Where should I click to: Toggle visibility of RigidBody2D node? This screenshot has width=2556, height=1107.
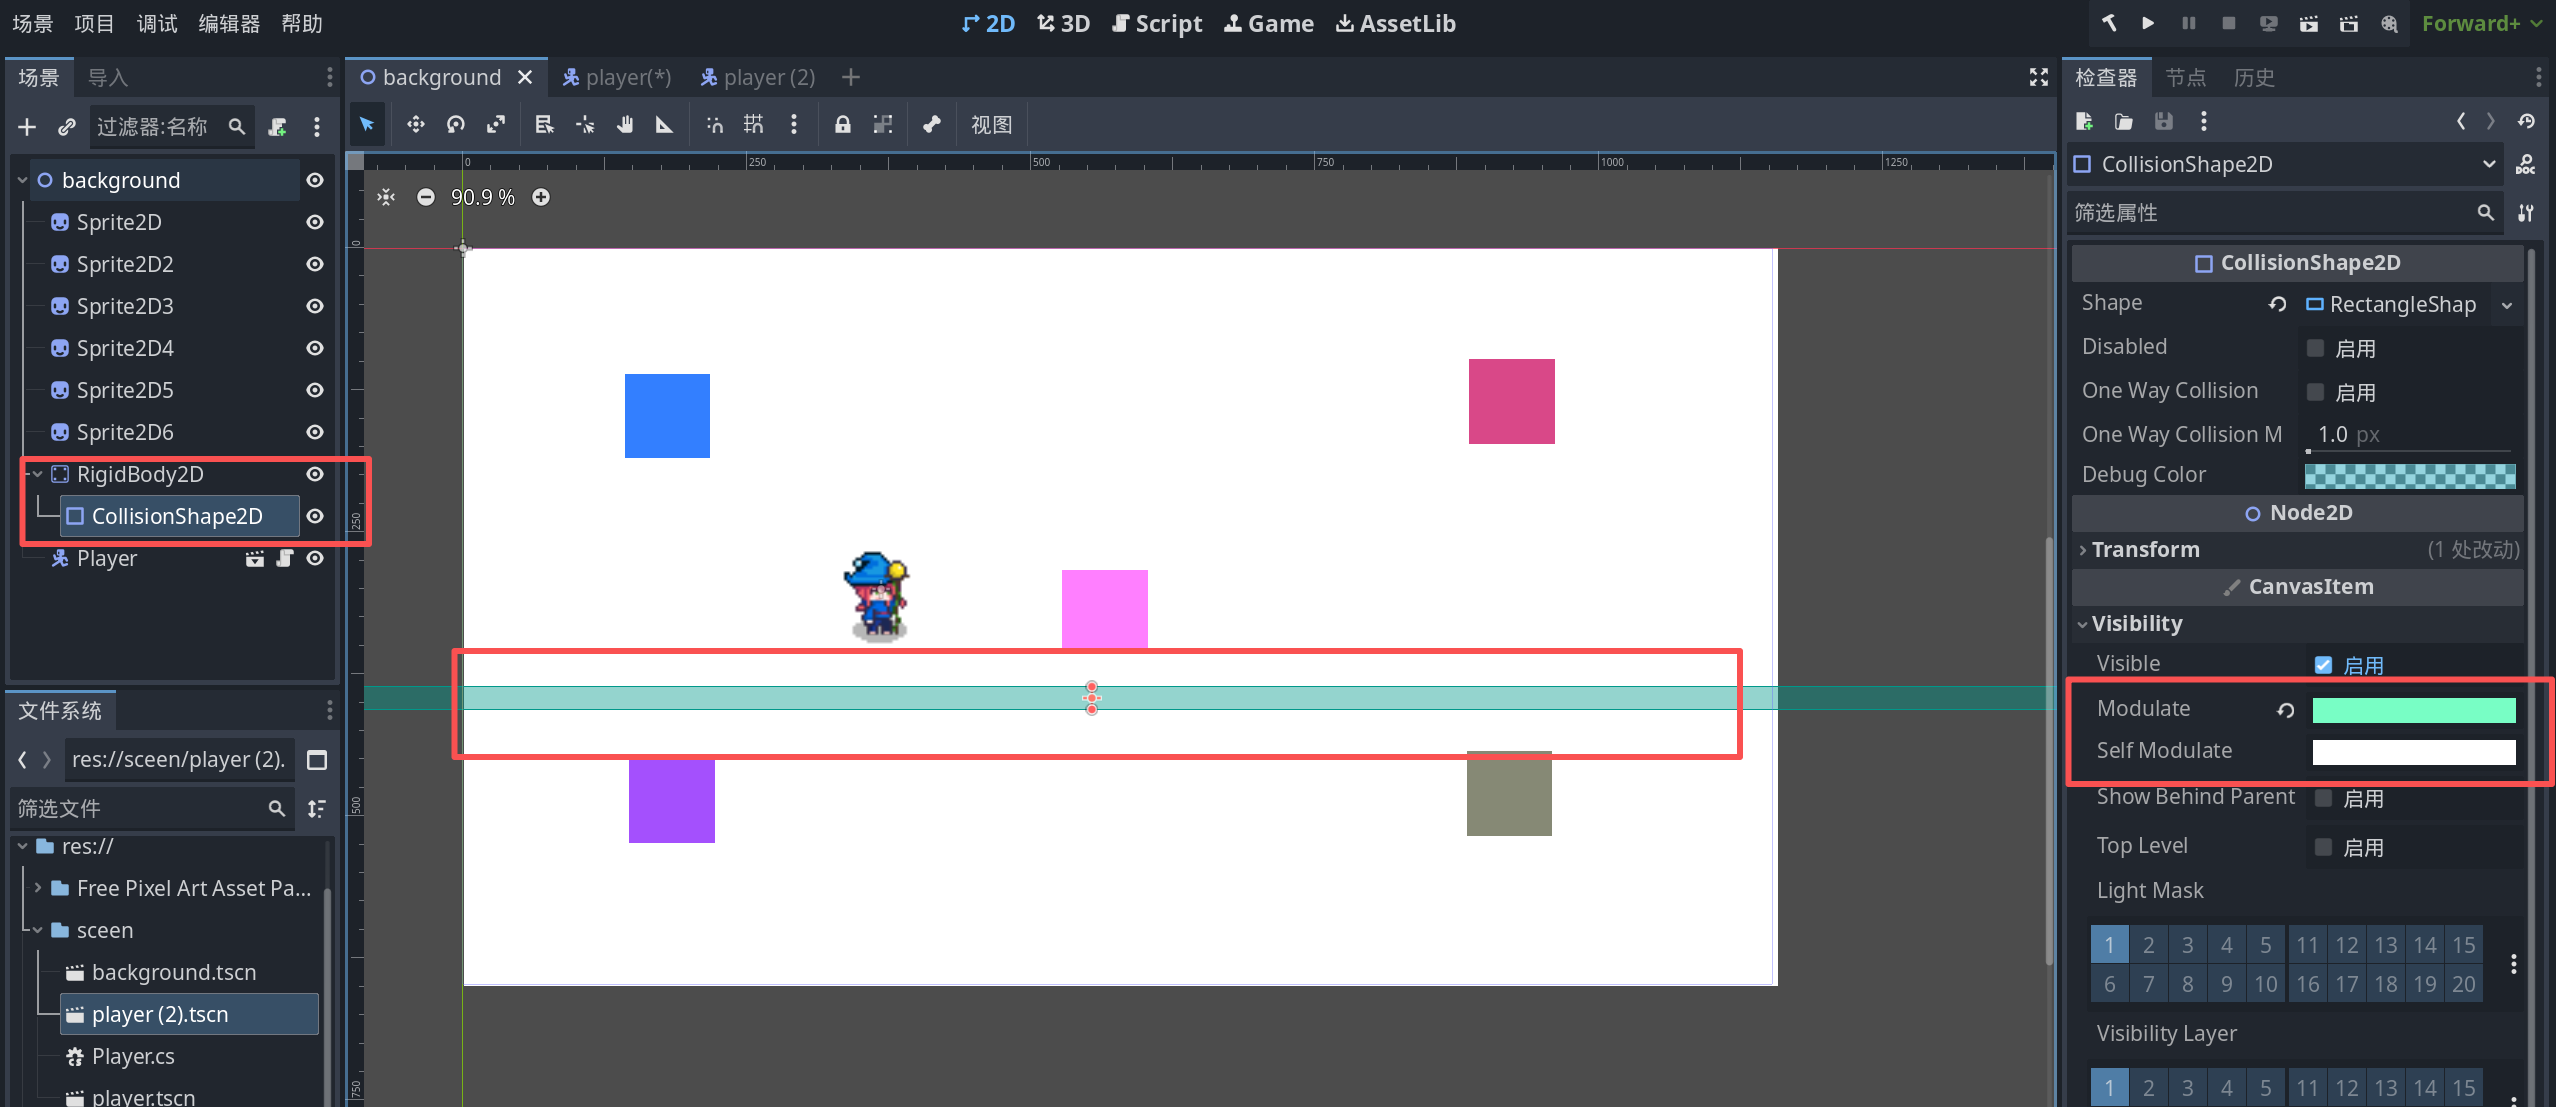(x=315, y=474)
